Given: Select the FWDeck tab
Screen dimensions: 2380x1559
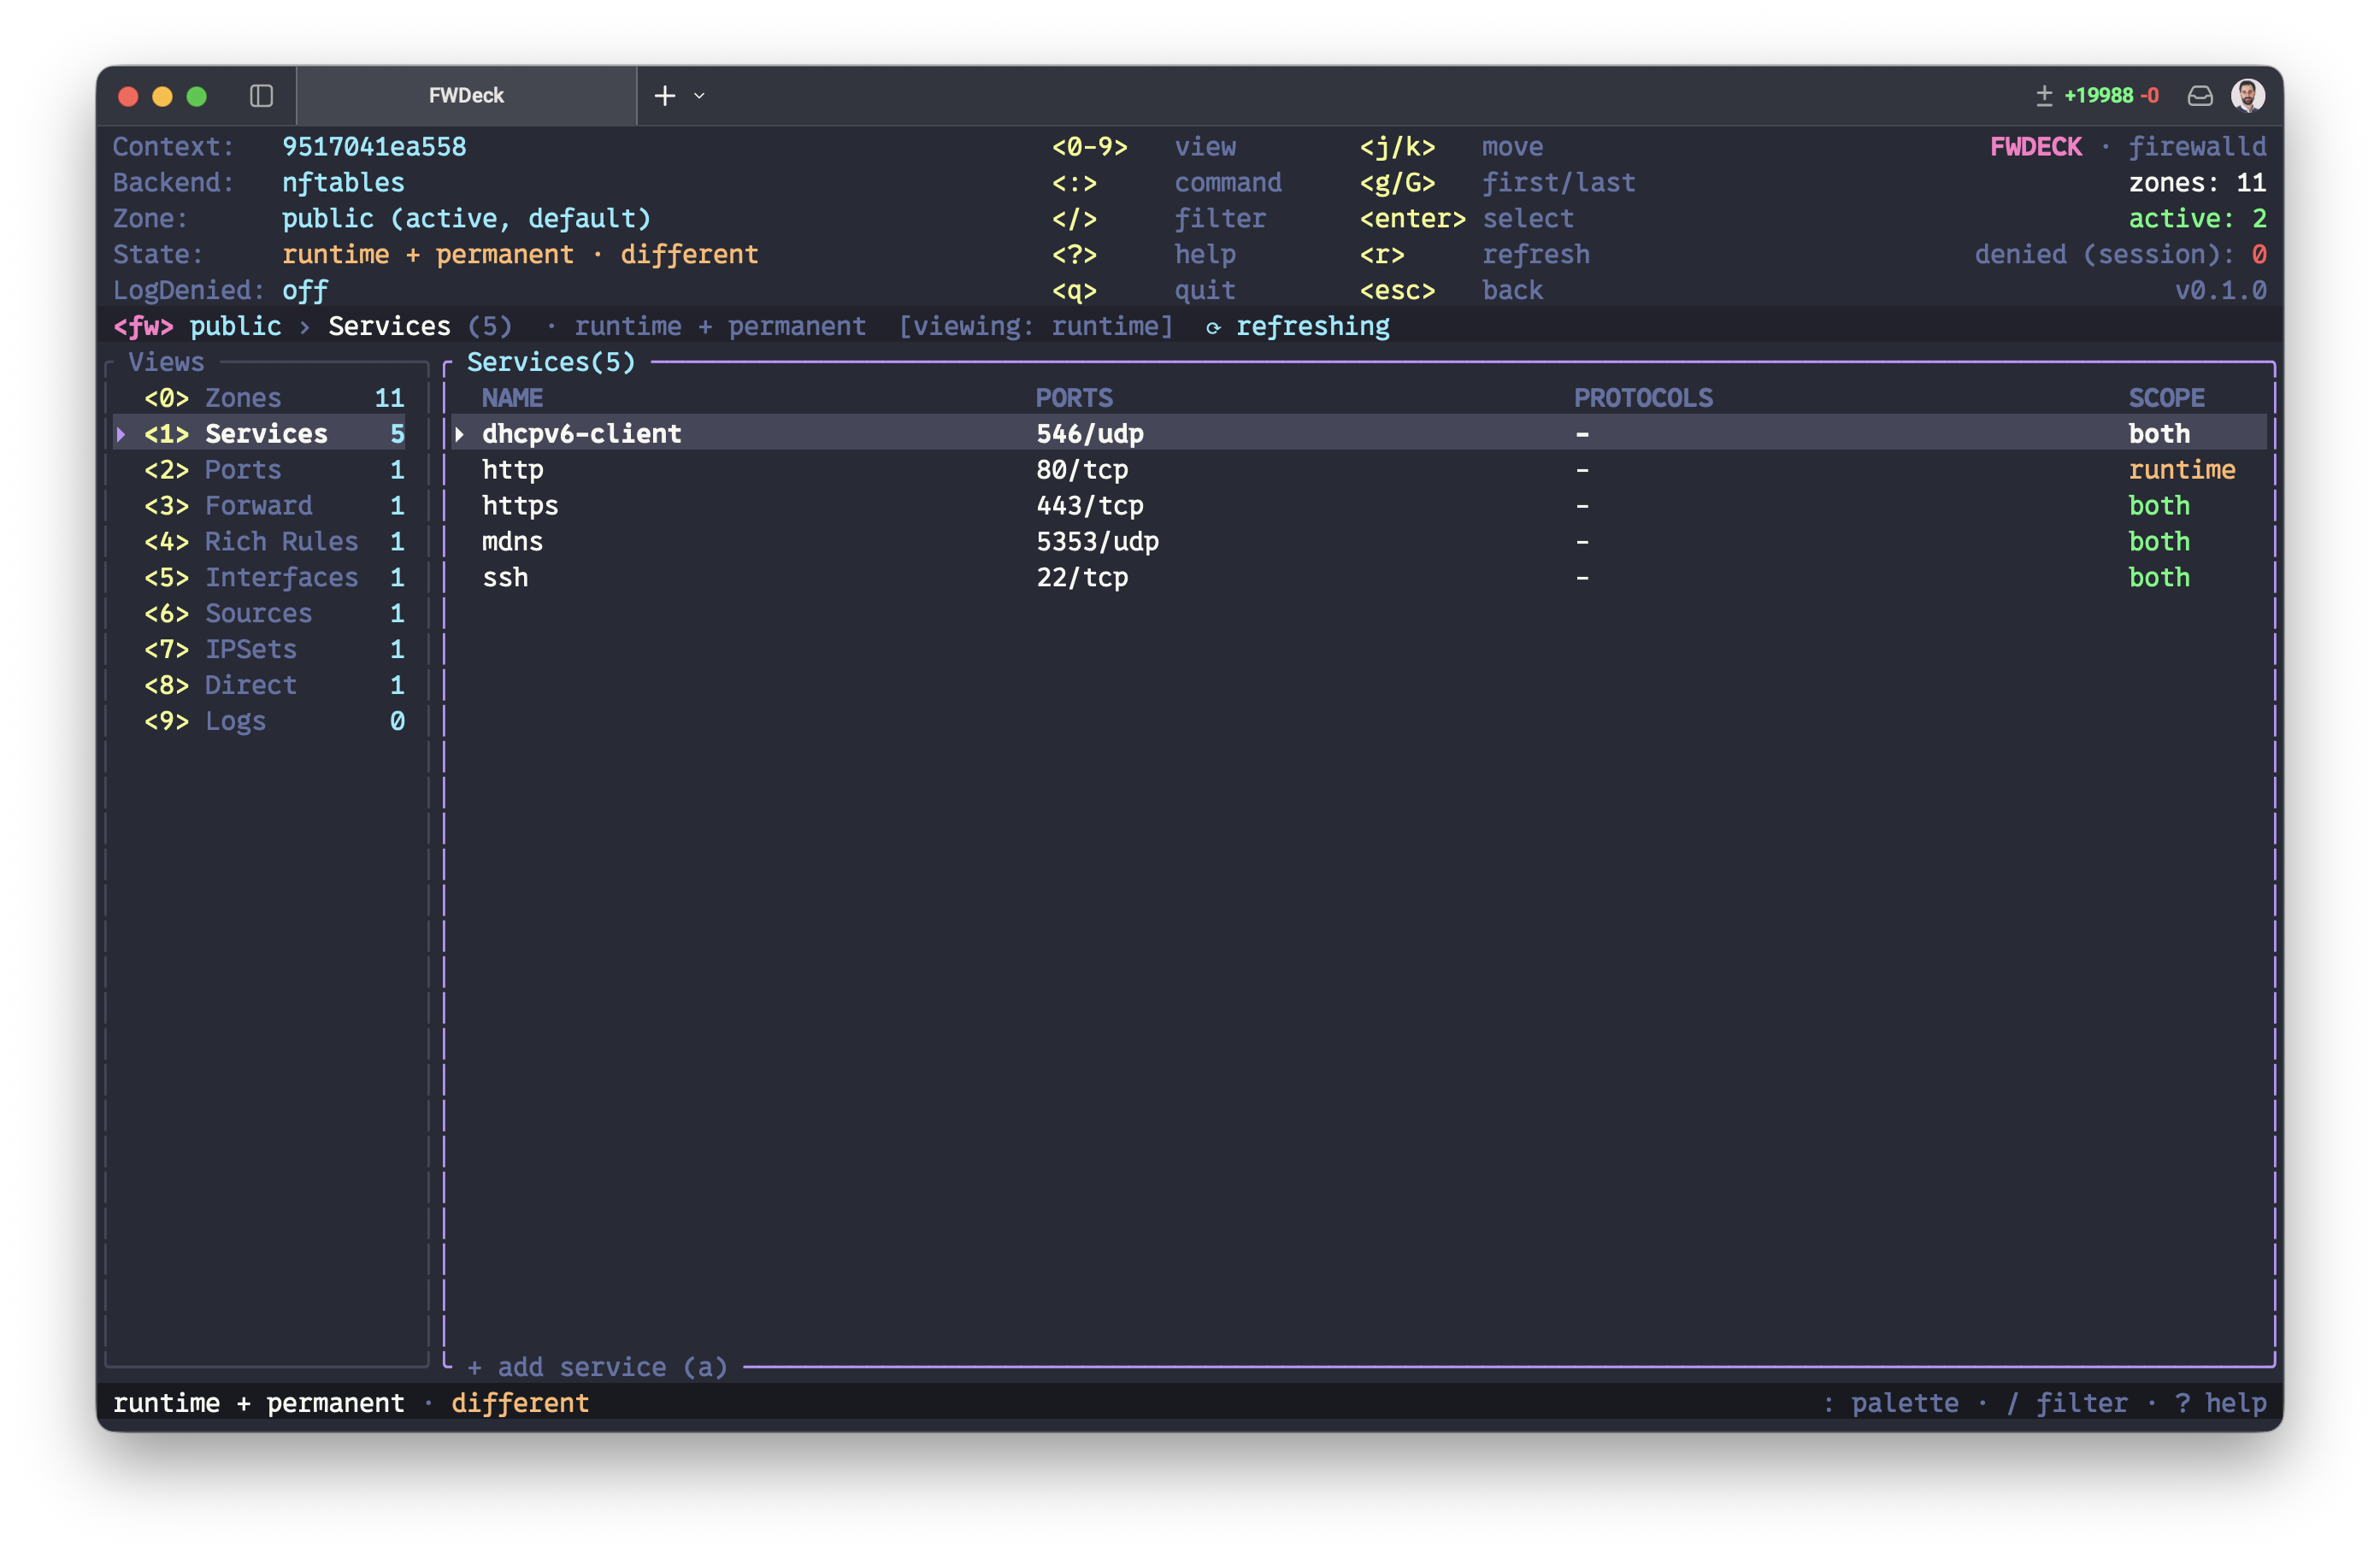Looking at the screenshot, I should [466, 96].
